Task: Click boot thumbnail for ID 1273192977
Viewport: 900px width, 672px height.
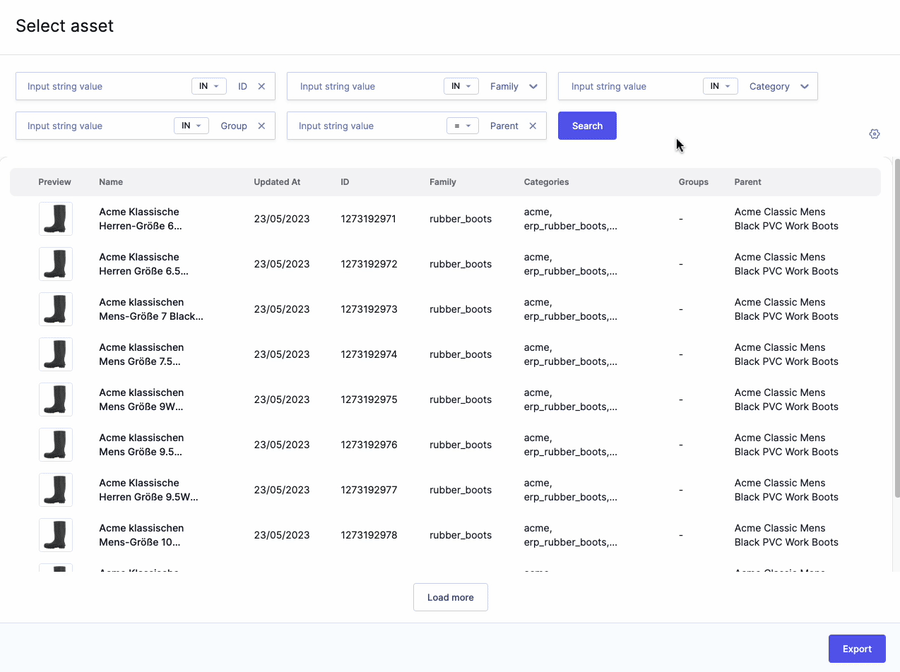Action: point(56,490)
